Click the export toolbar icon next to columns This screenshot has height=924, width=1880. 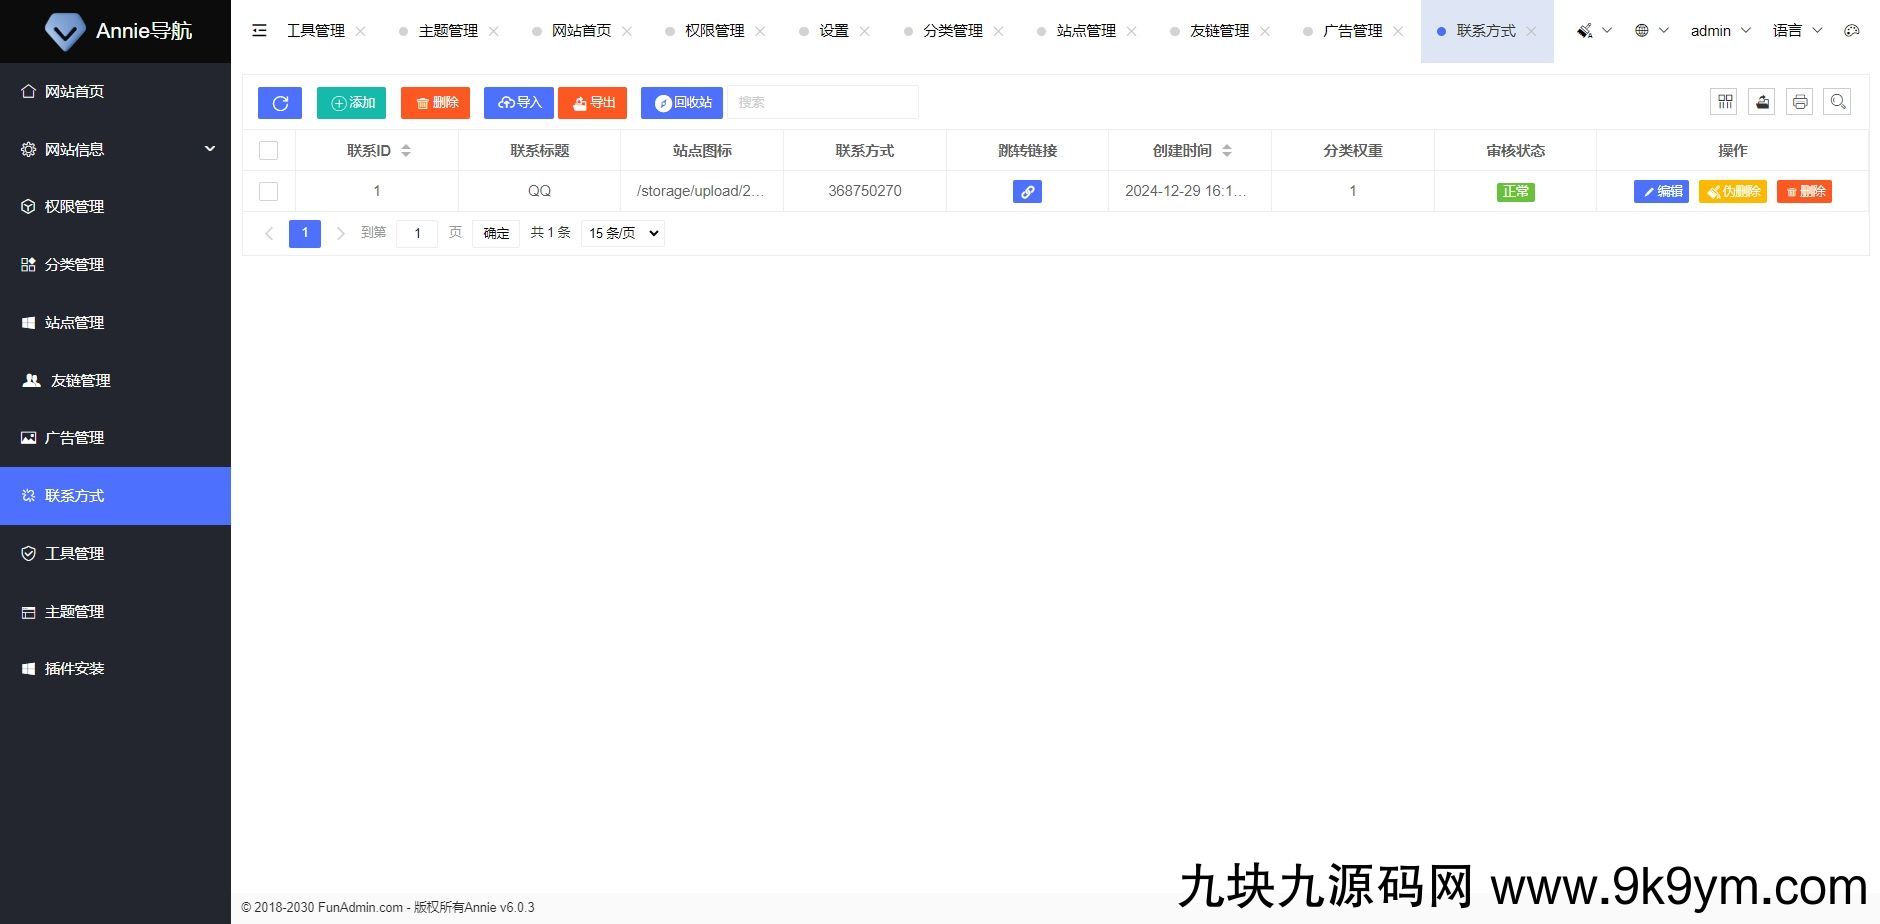pyautogui.click(x=1762, y=102)
